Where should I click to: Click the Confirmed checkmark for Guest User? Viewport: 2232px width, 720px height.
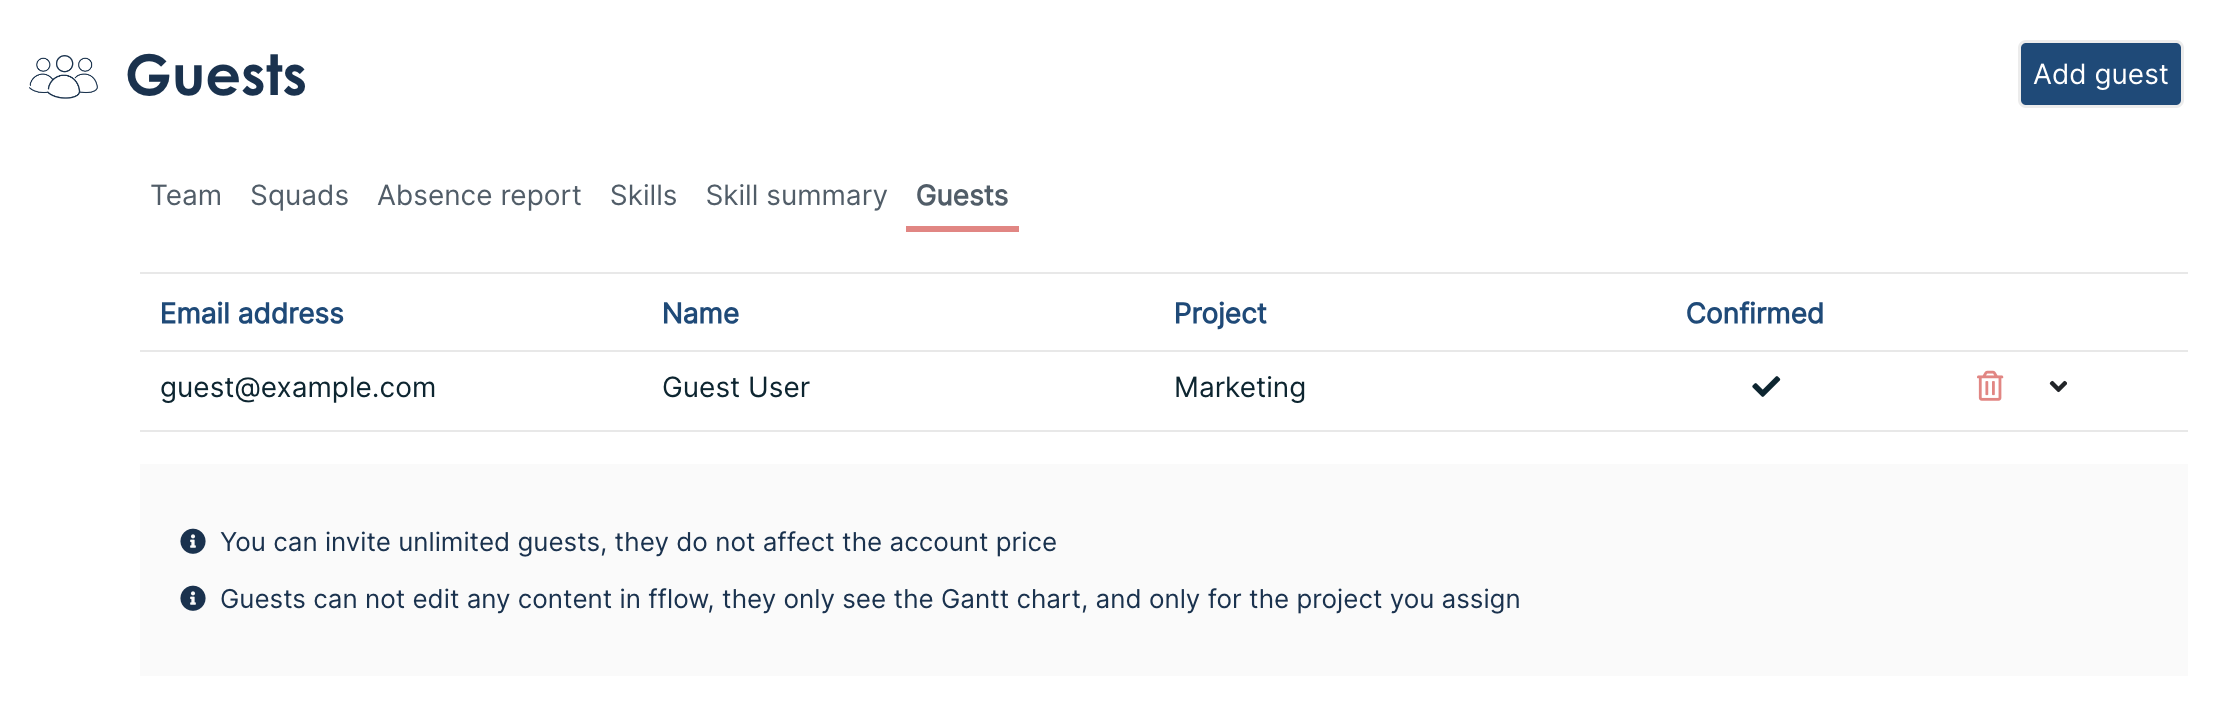[x=1766, y=386]
